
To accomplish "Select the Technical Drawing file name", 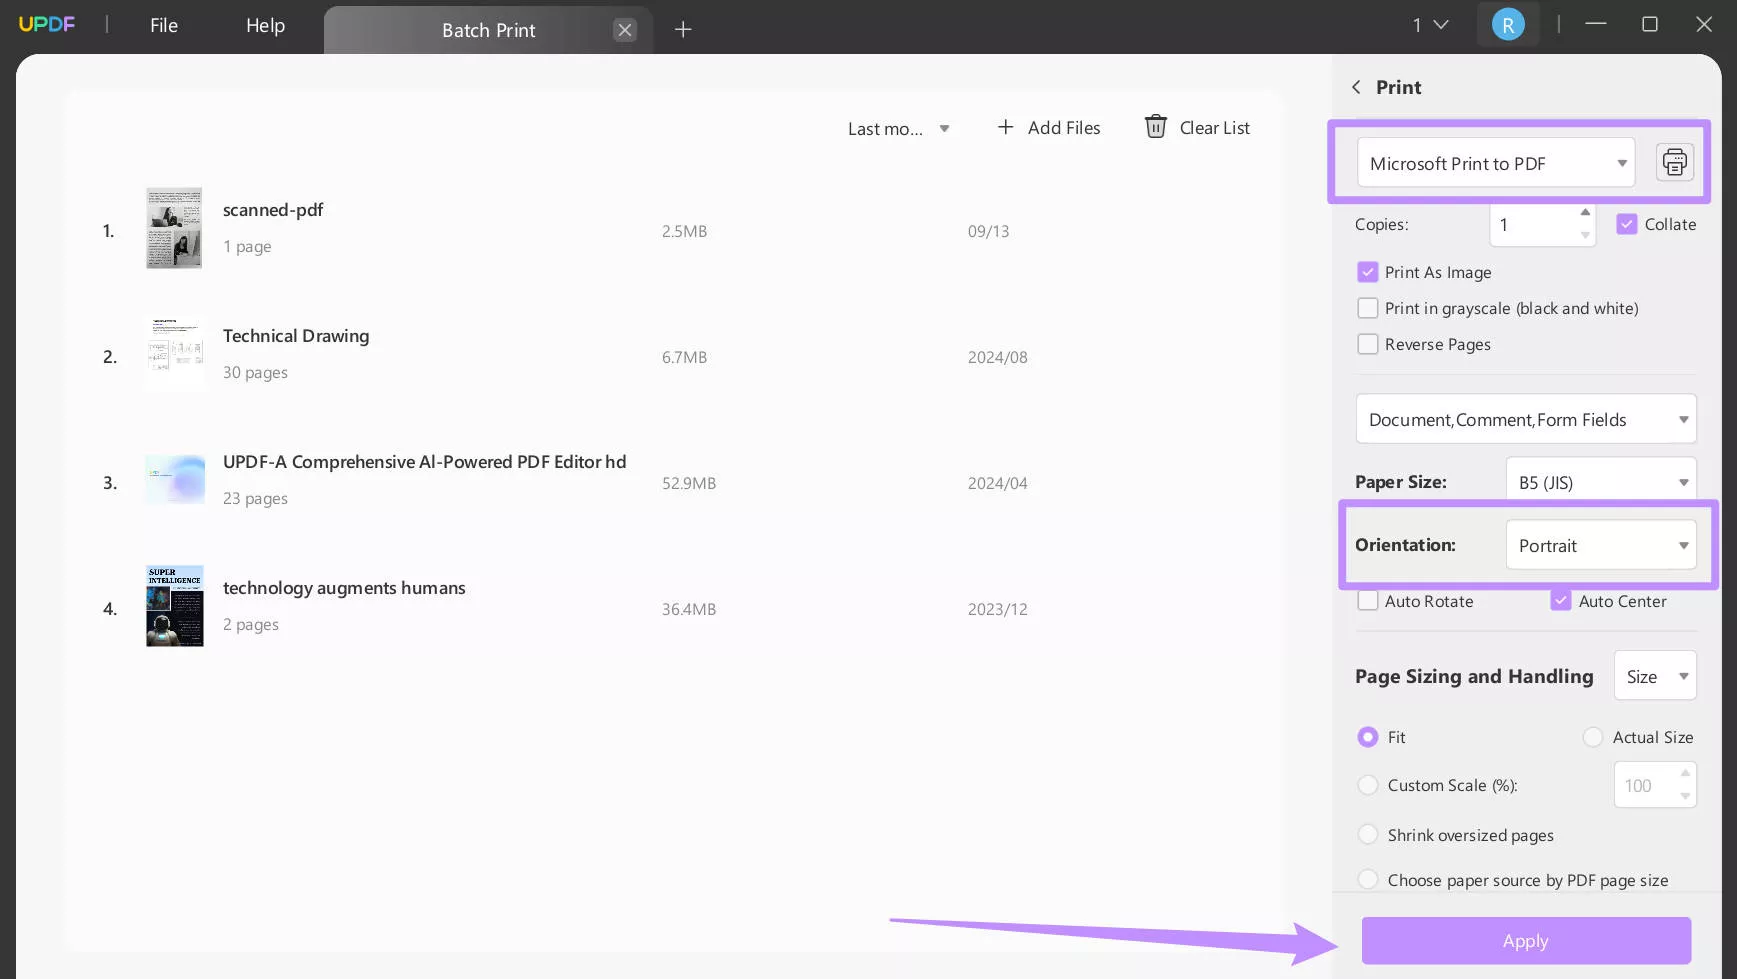I will coord(296,336).
